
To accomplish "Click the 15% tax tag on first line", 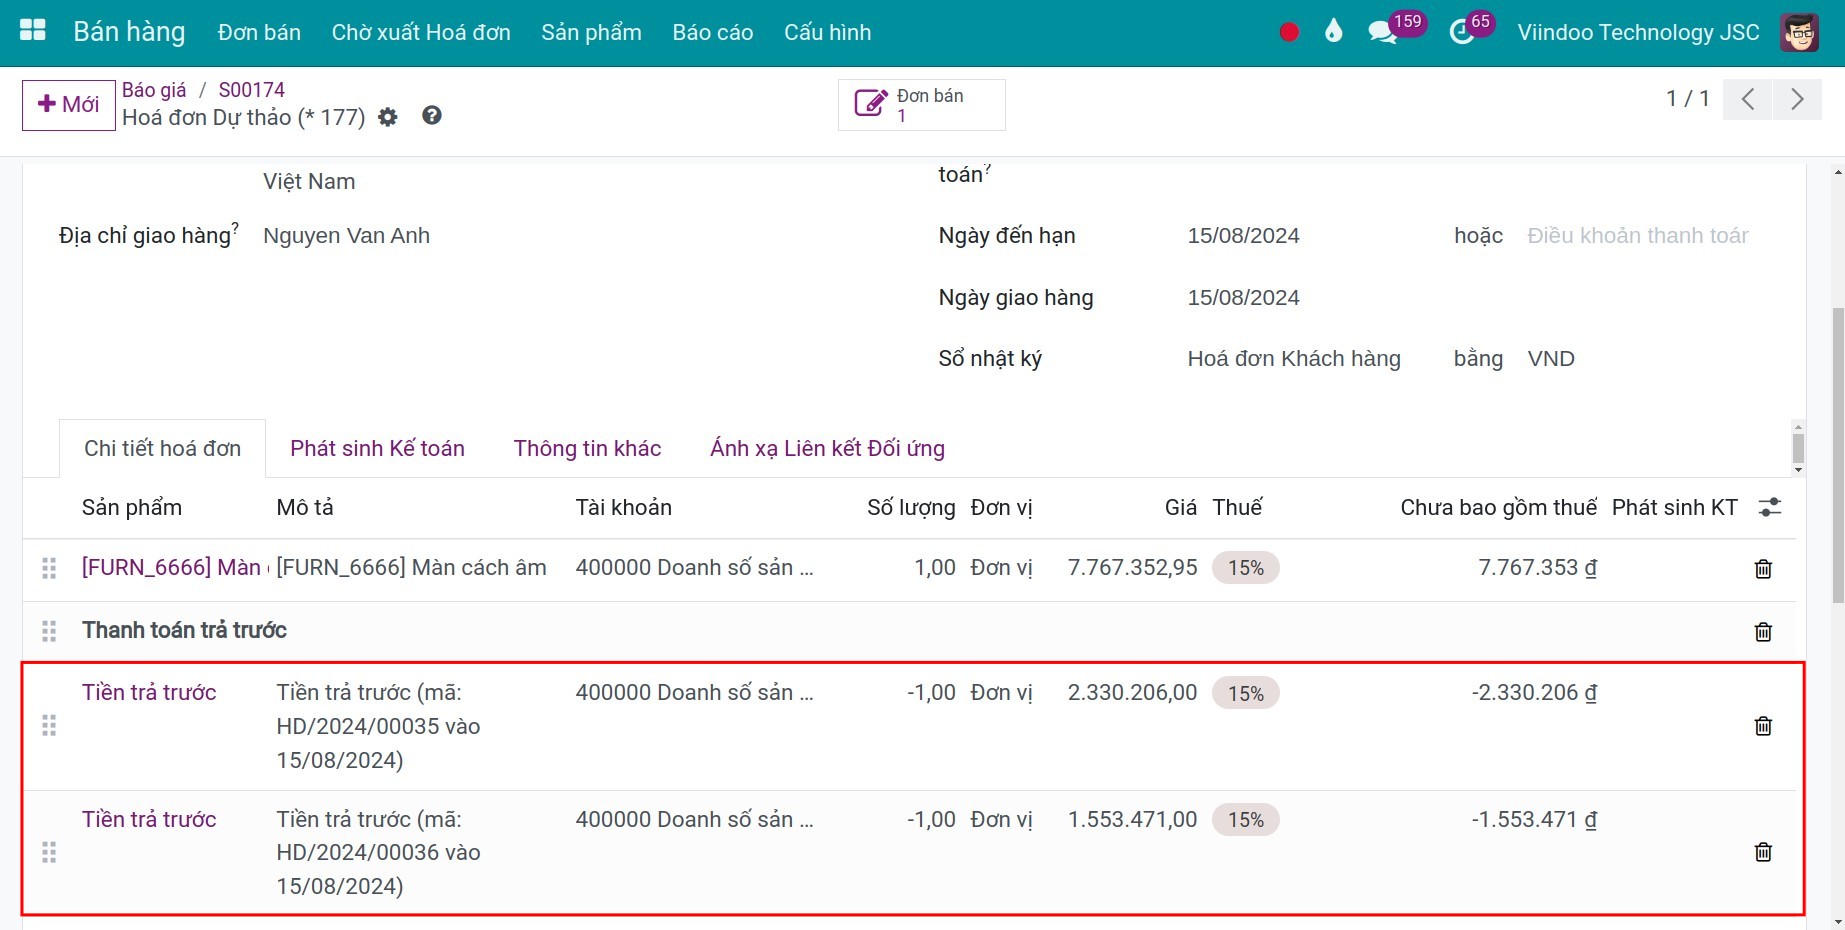I will click(x=1245, y=567).
